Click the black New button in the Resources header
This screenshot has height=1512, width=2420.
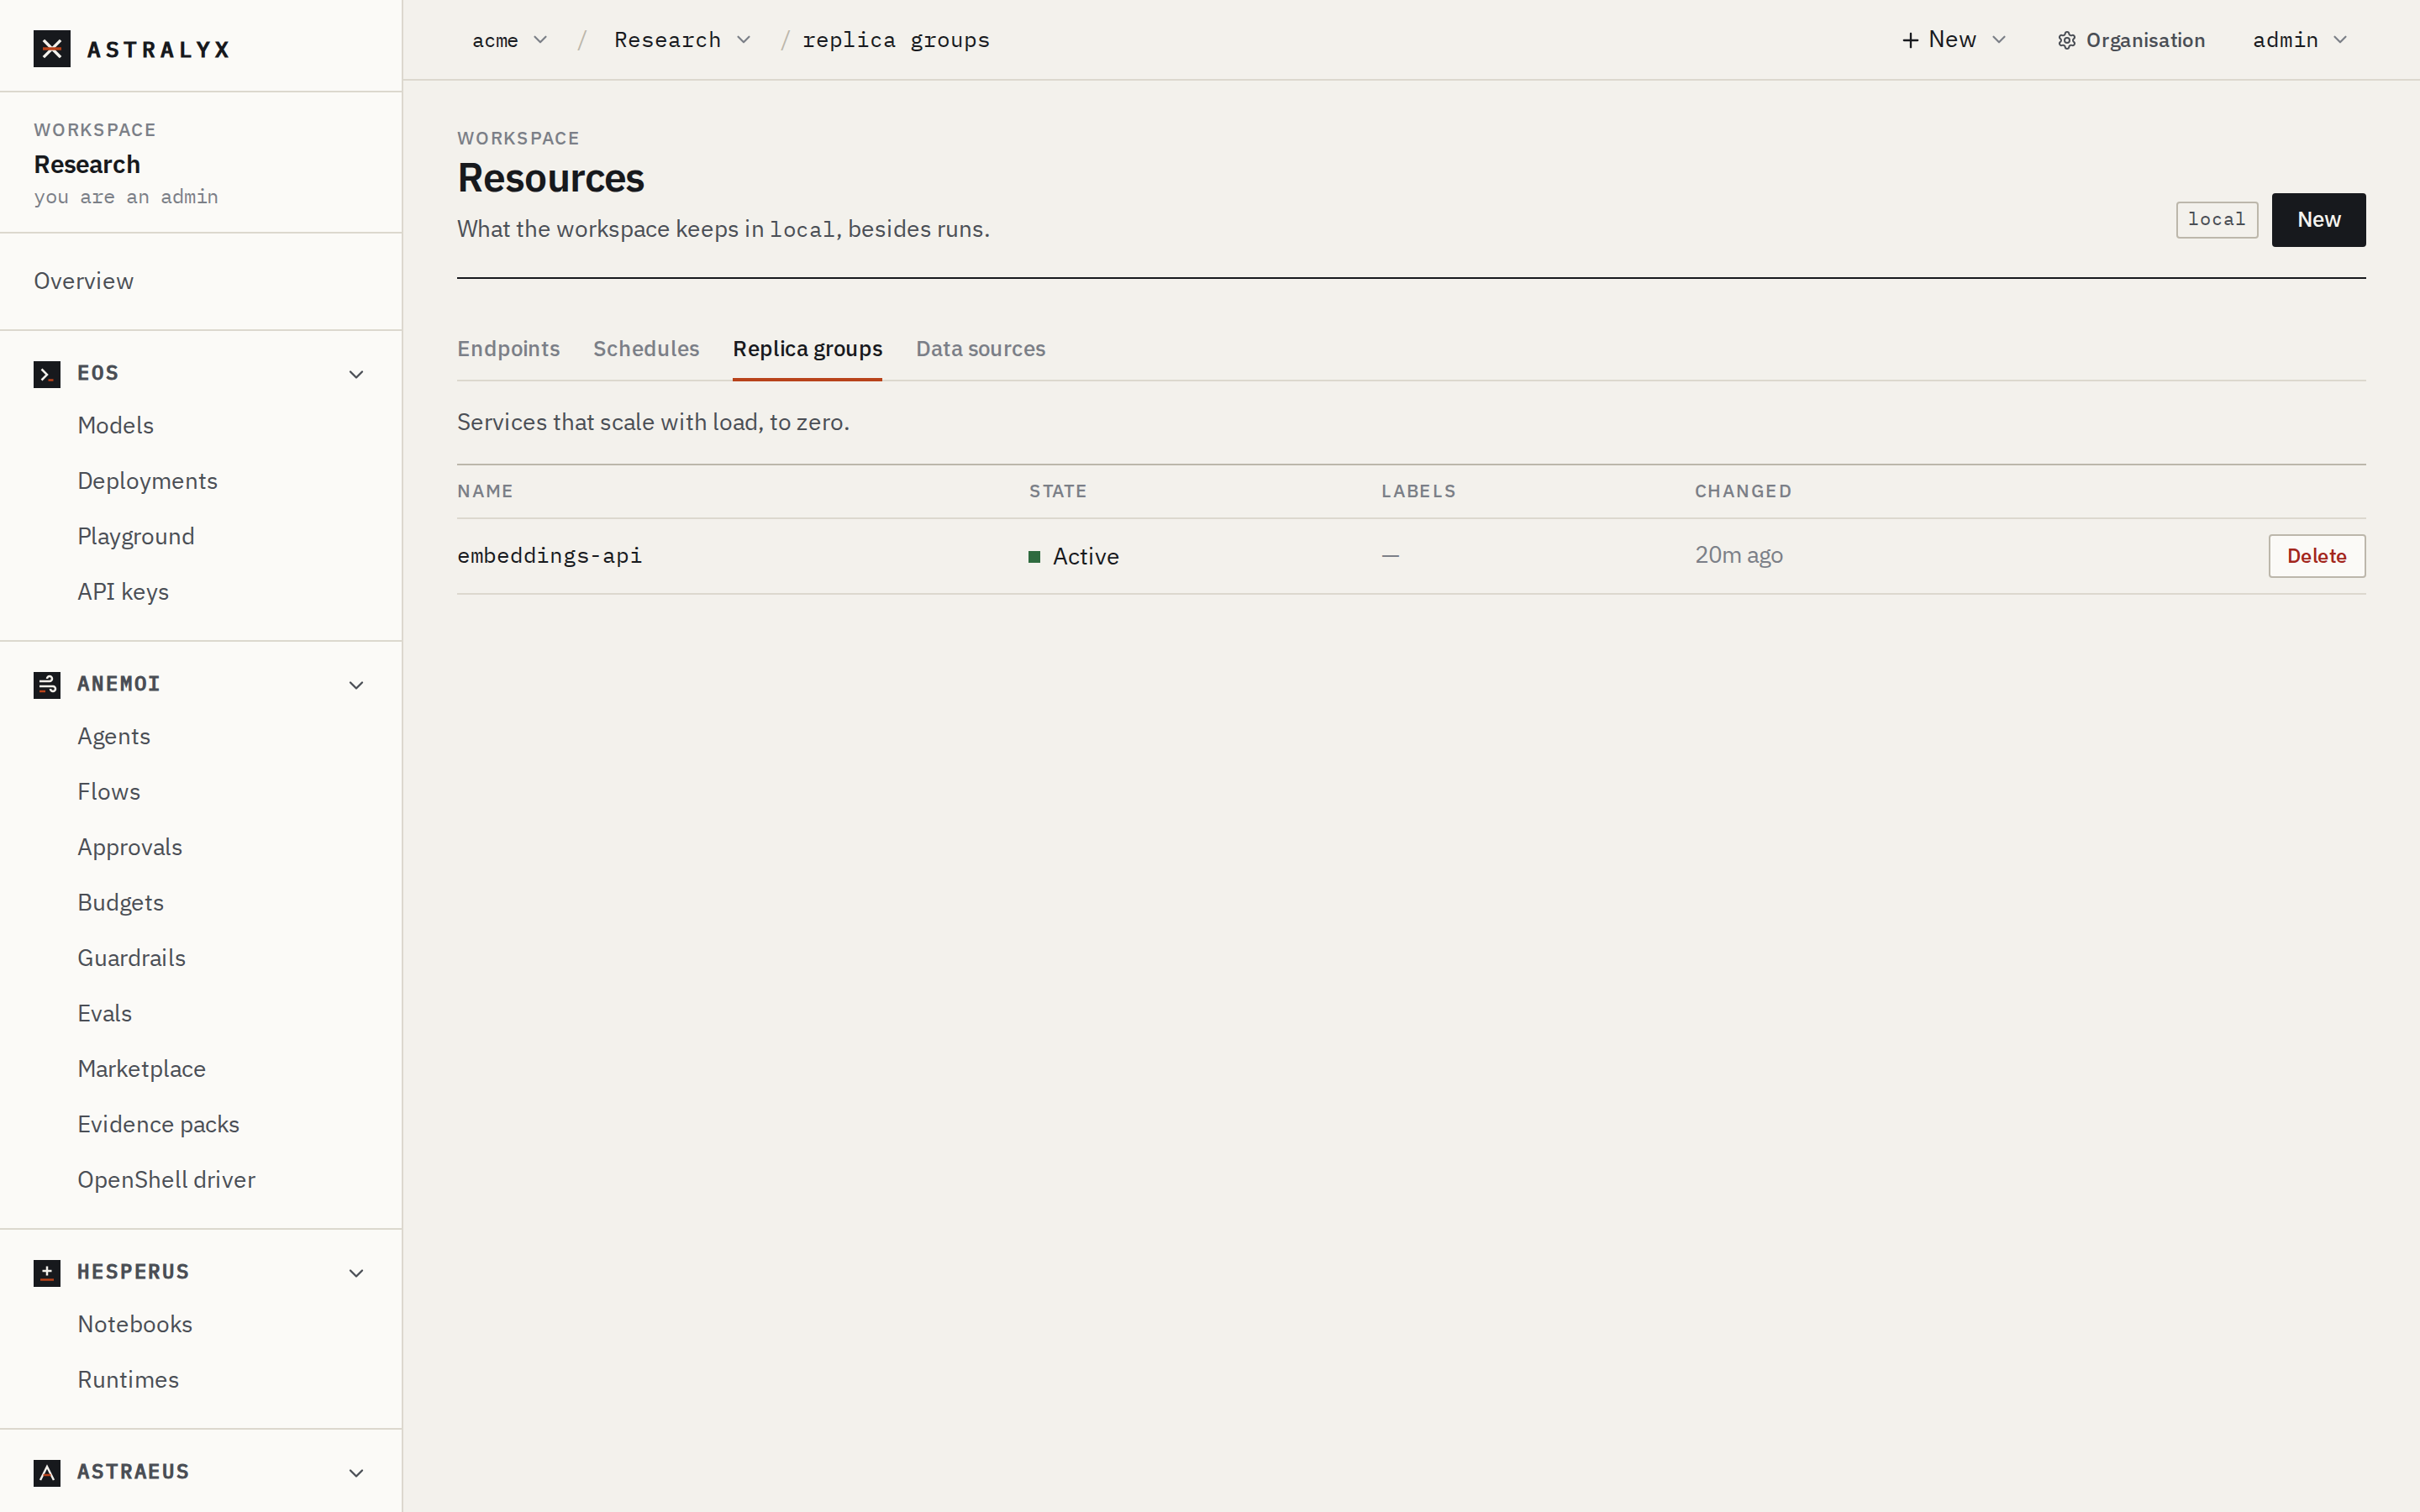(x=2318, y=220)
